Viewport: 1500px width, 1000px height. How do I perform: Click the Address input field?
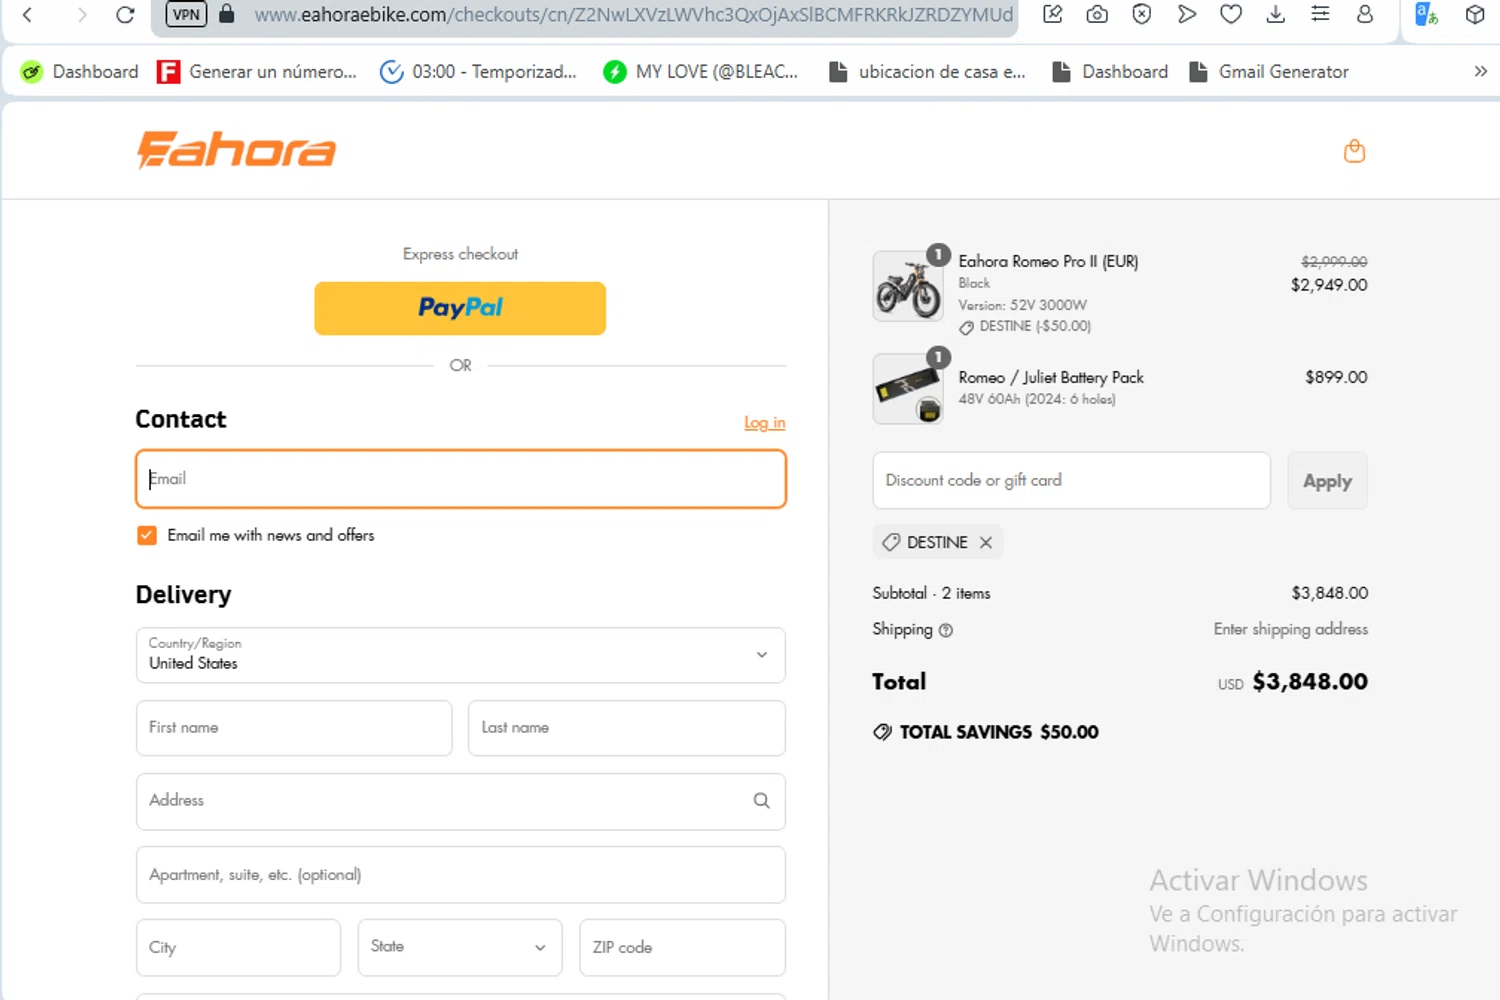(461, 801)
